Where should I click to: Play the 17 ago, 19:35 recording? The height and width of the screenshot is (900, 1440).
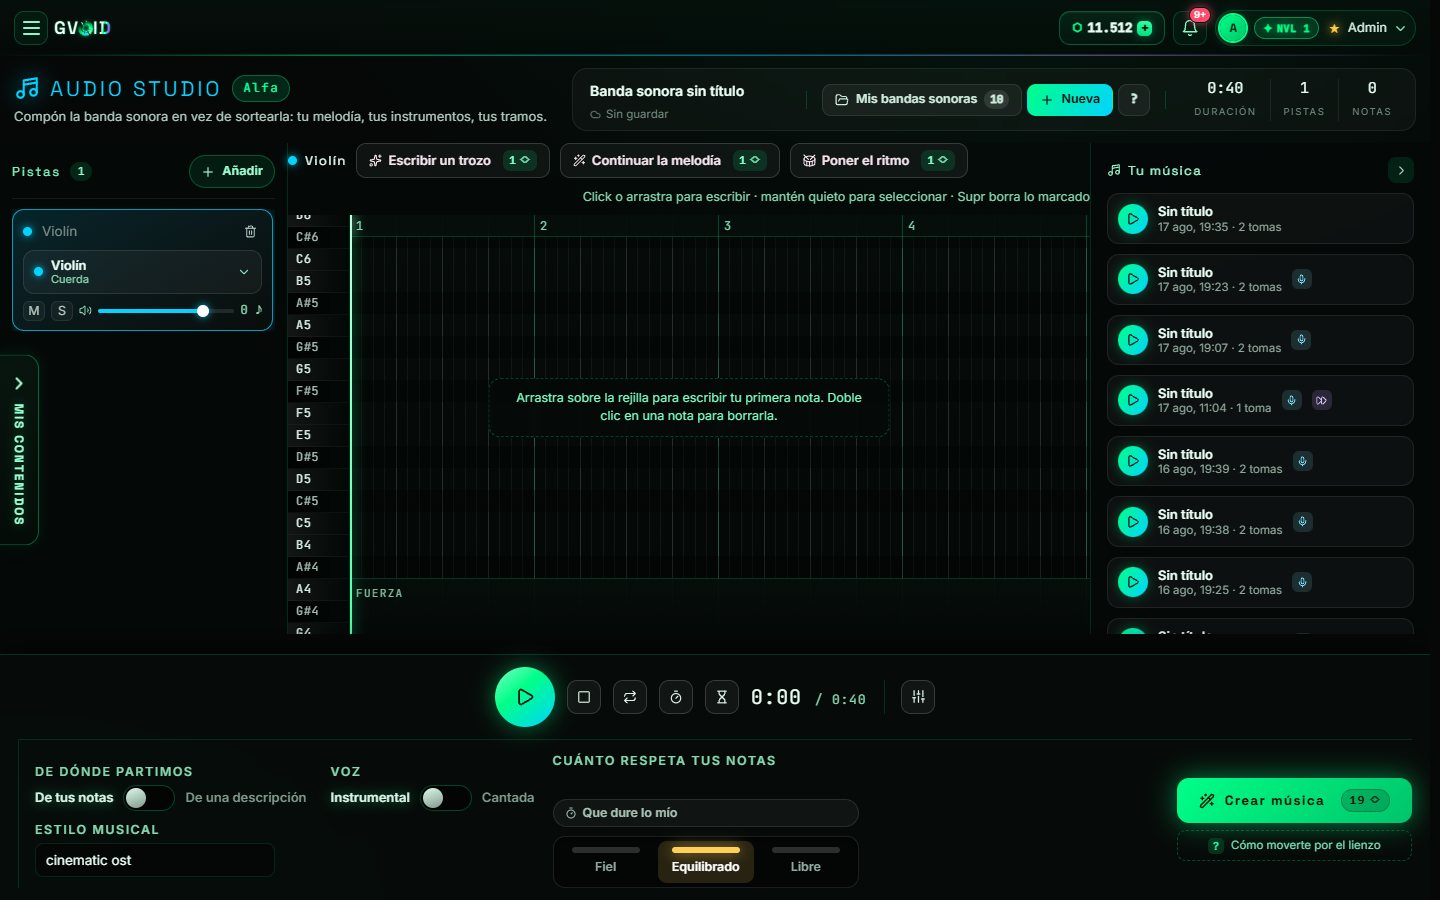pyautogui.click(x=1132, y=219)
